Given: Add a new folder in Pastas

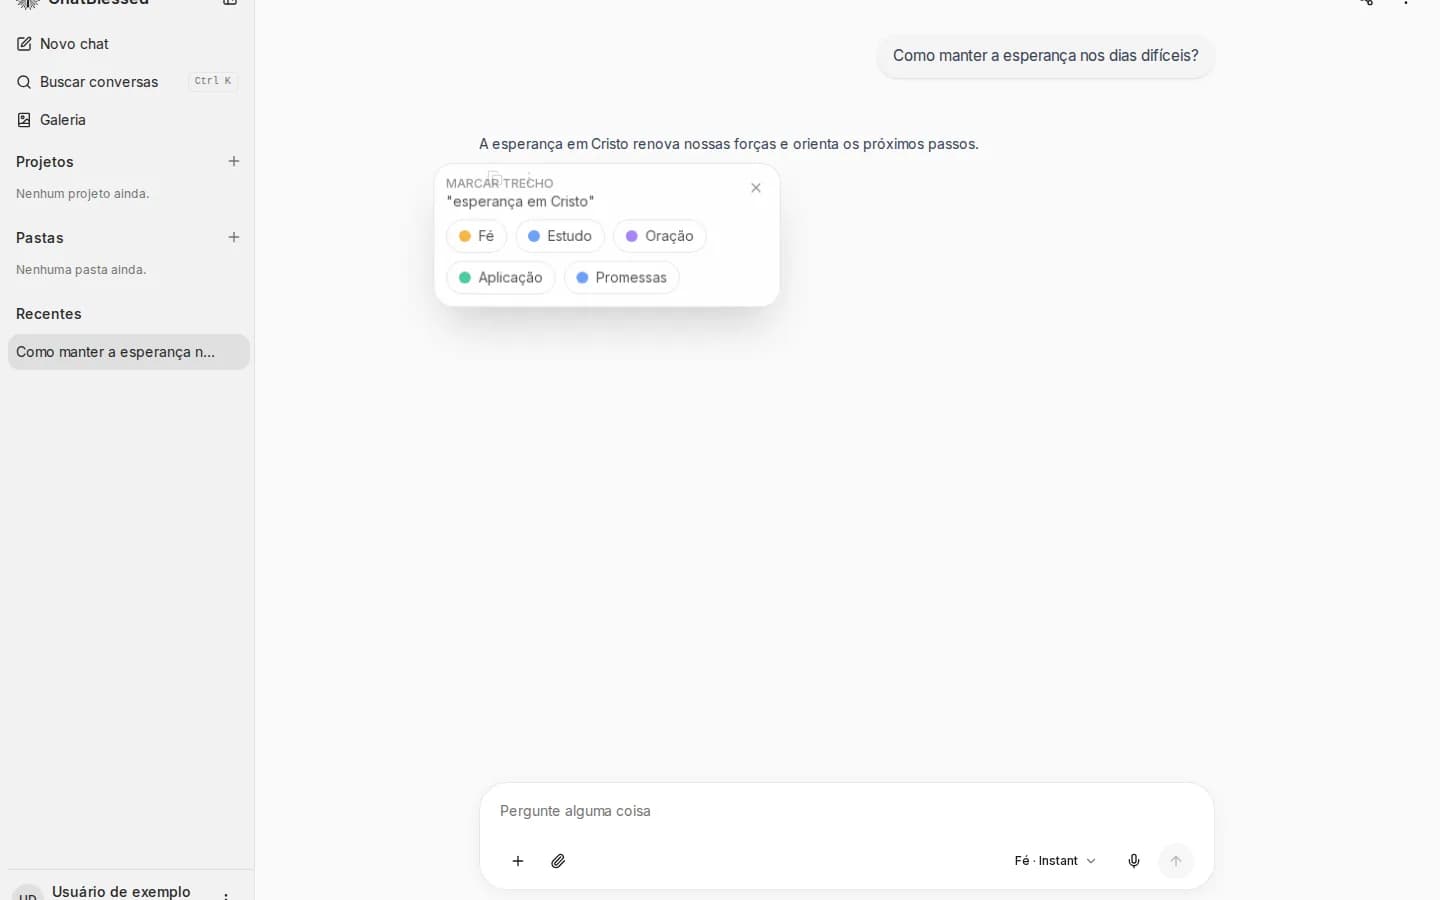Looking at the screenshot, I should (x=234, y=237).
